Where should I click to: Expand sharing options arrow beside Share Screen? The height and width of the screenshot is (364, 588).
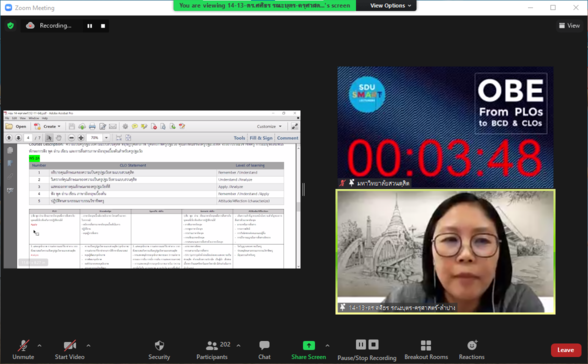(327, 346)
